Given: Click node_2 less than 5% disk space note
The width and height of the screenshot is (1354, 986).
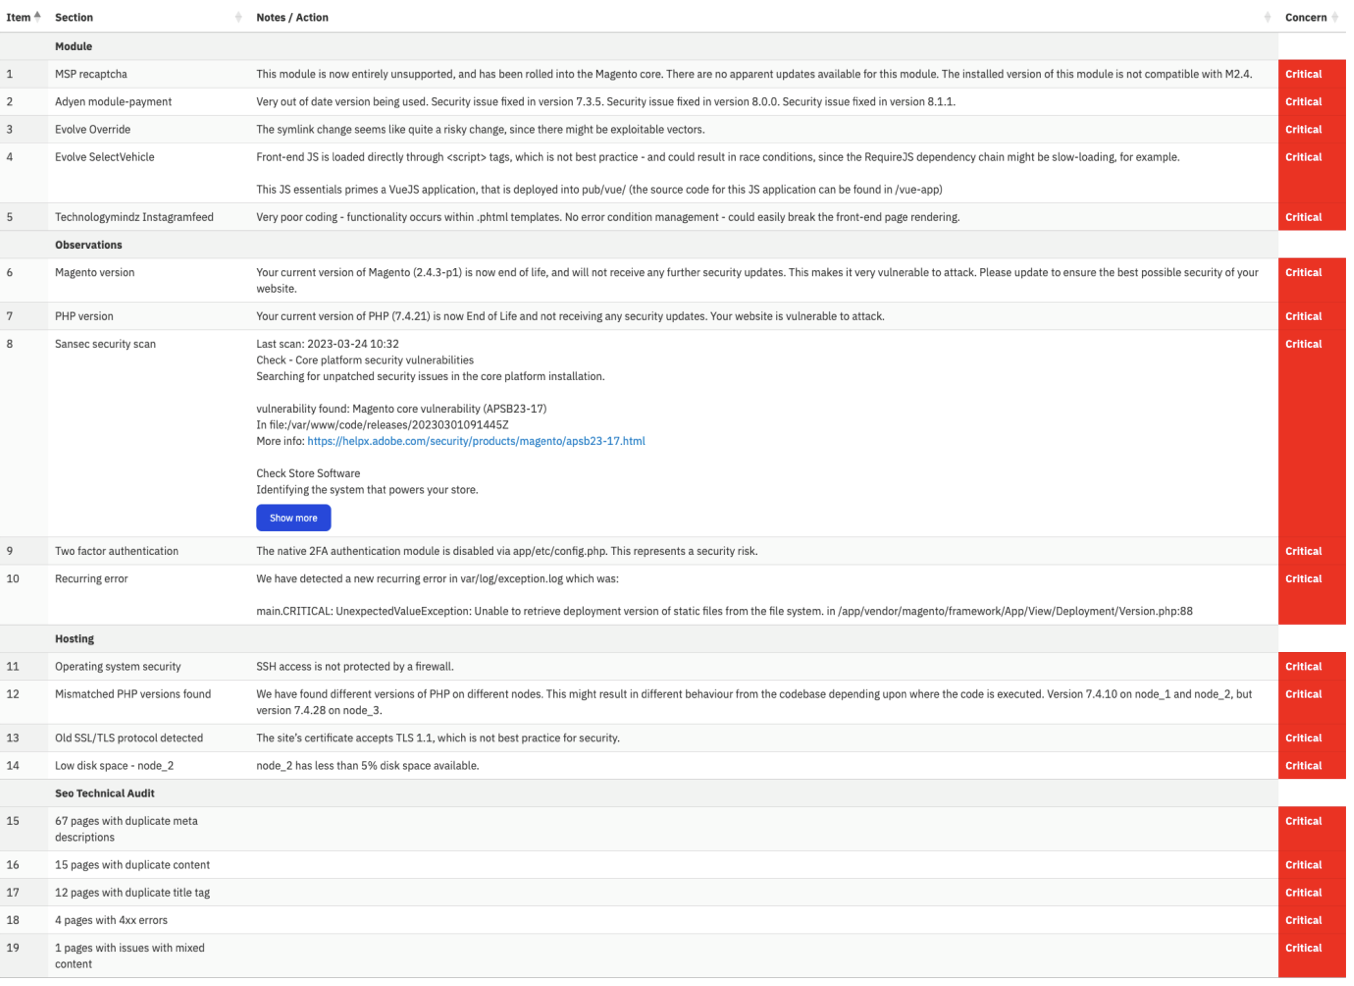Looking at the screenshot, I should click(367, 766).
